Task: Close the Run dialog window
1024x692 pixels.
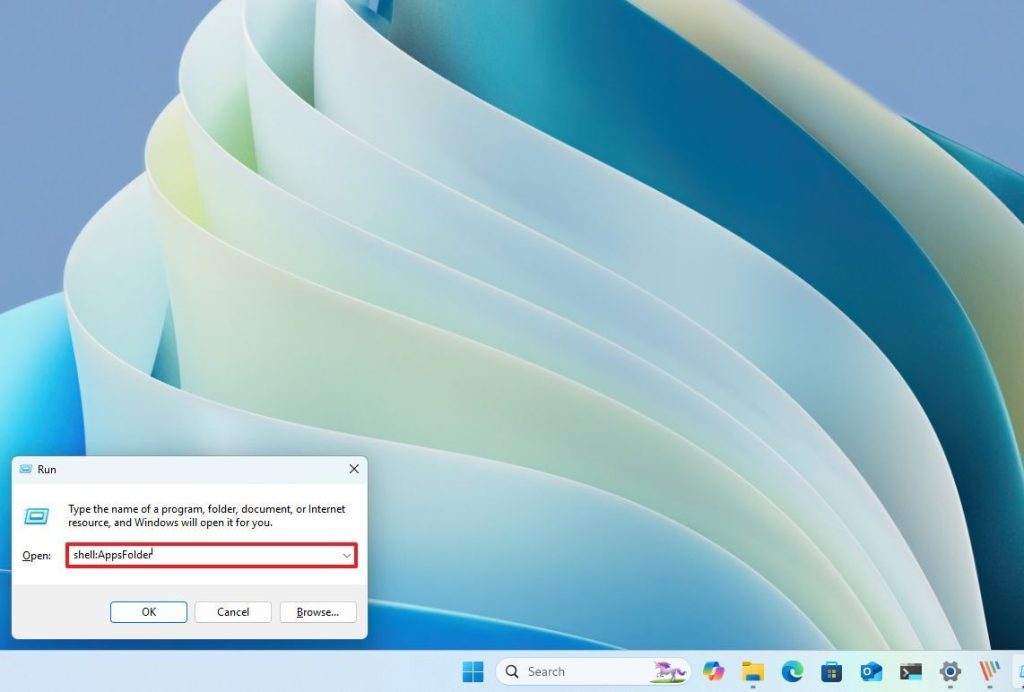Action: [x=353, y=469]
